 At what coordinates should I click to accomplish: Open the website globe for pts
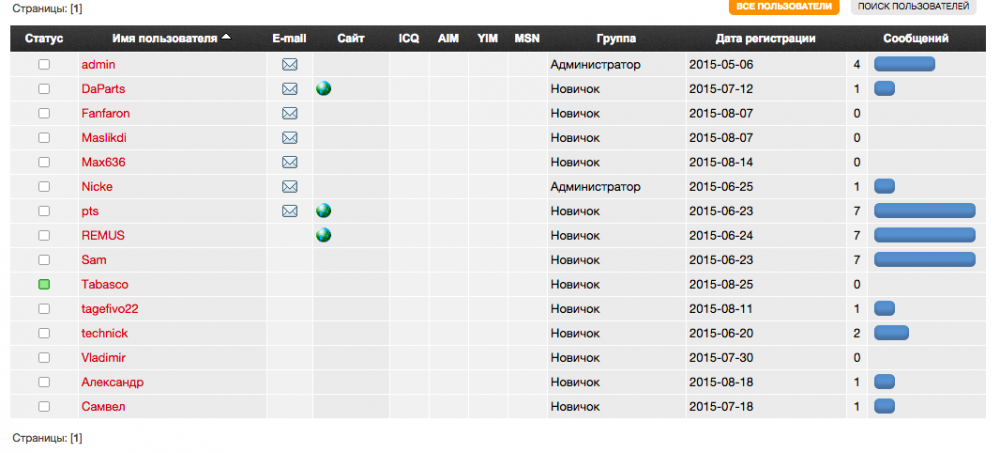point(323,211)
